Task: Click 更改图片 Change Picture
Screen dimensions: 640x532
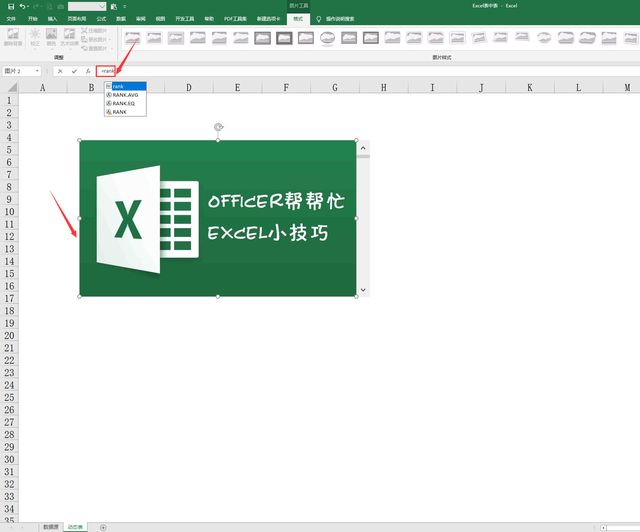Action: 96,40
